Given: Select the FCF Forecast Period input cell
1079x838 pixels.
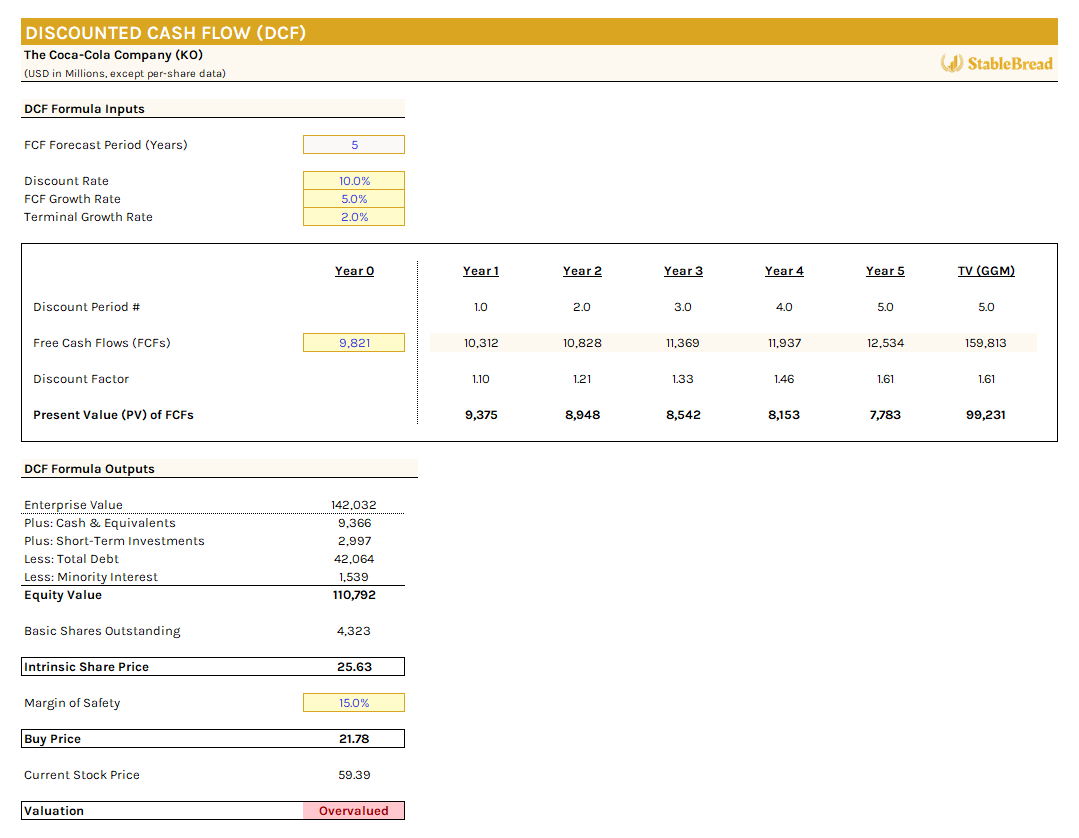Looking at the screenshot, I should pyautogui.click(x=353, y=144).
